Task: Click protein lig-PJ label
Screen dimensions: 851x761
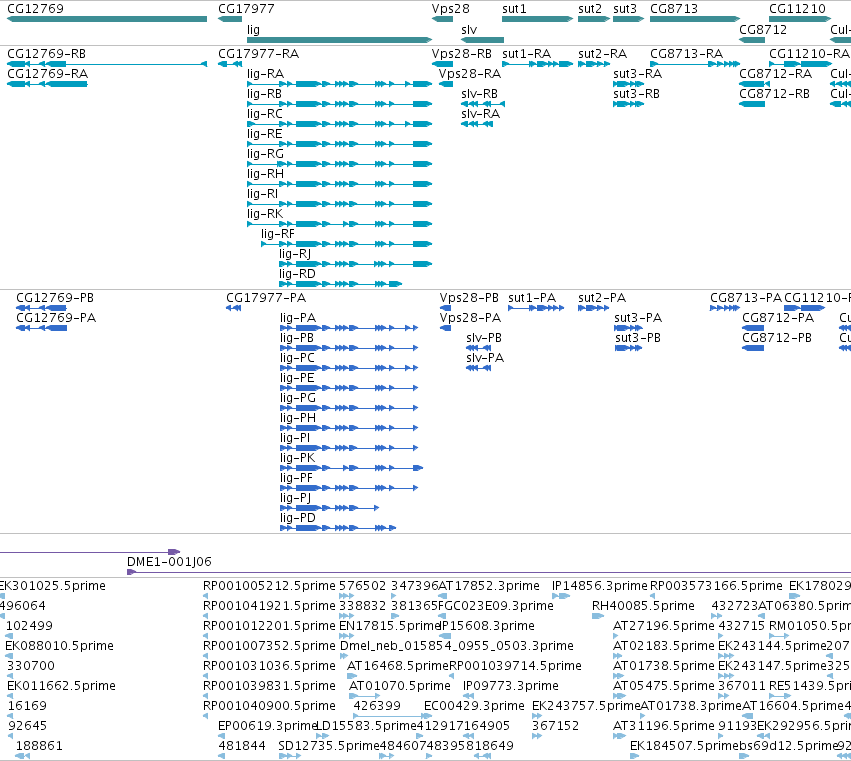Action: tap(295, 498)
